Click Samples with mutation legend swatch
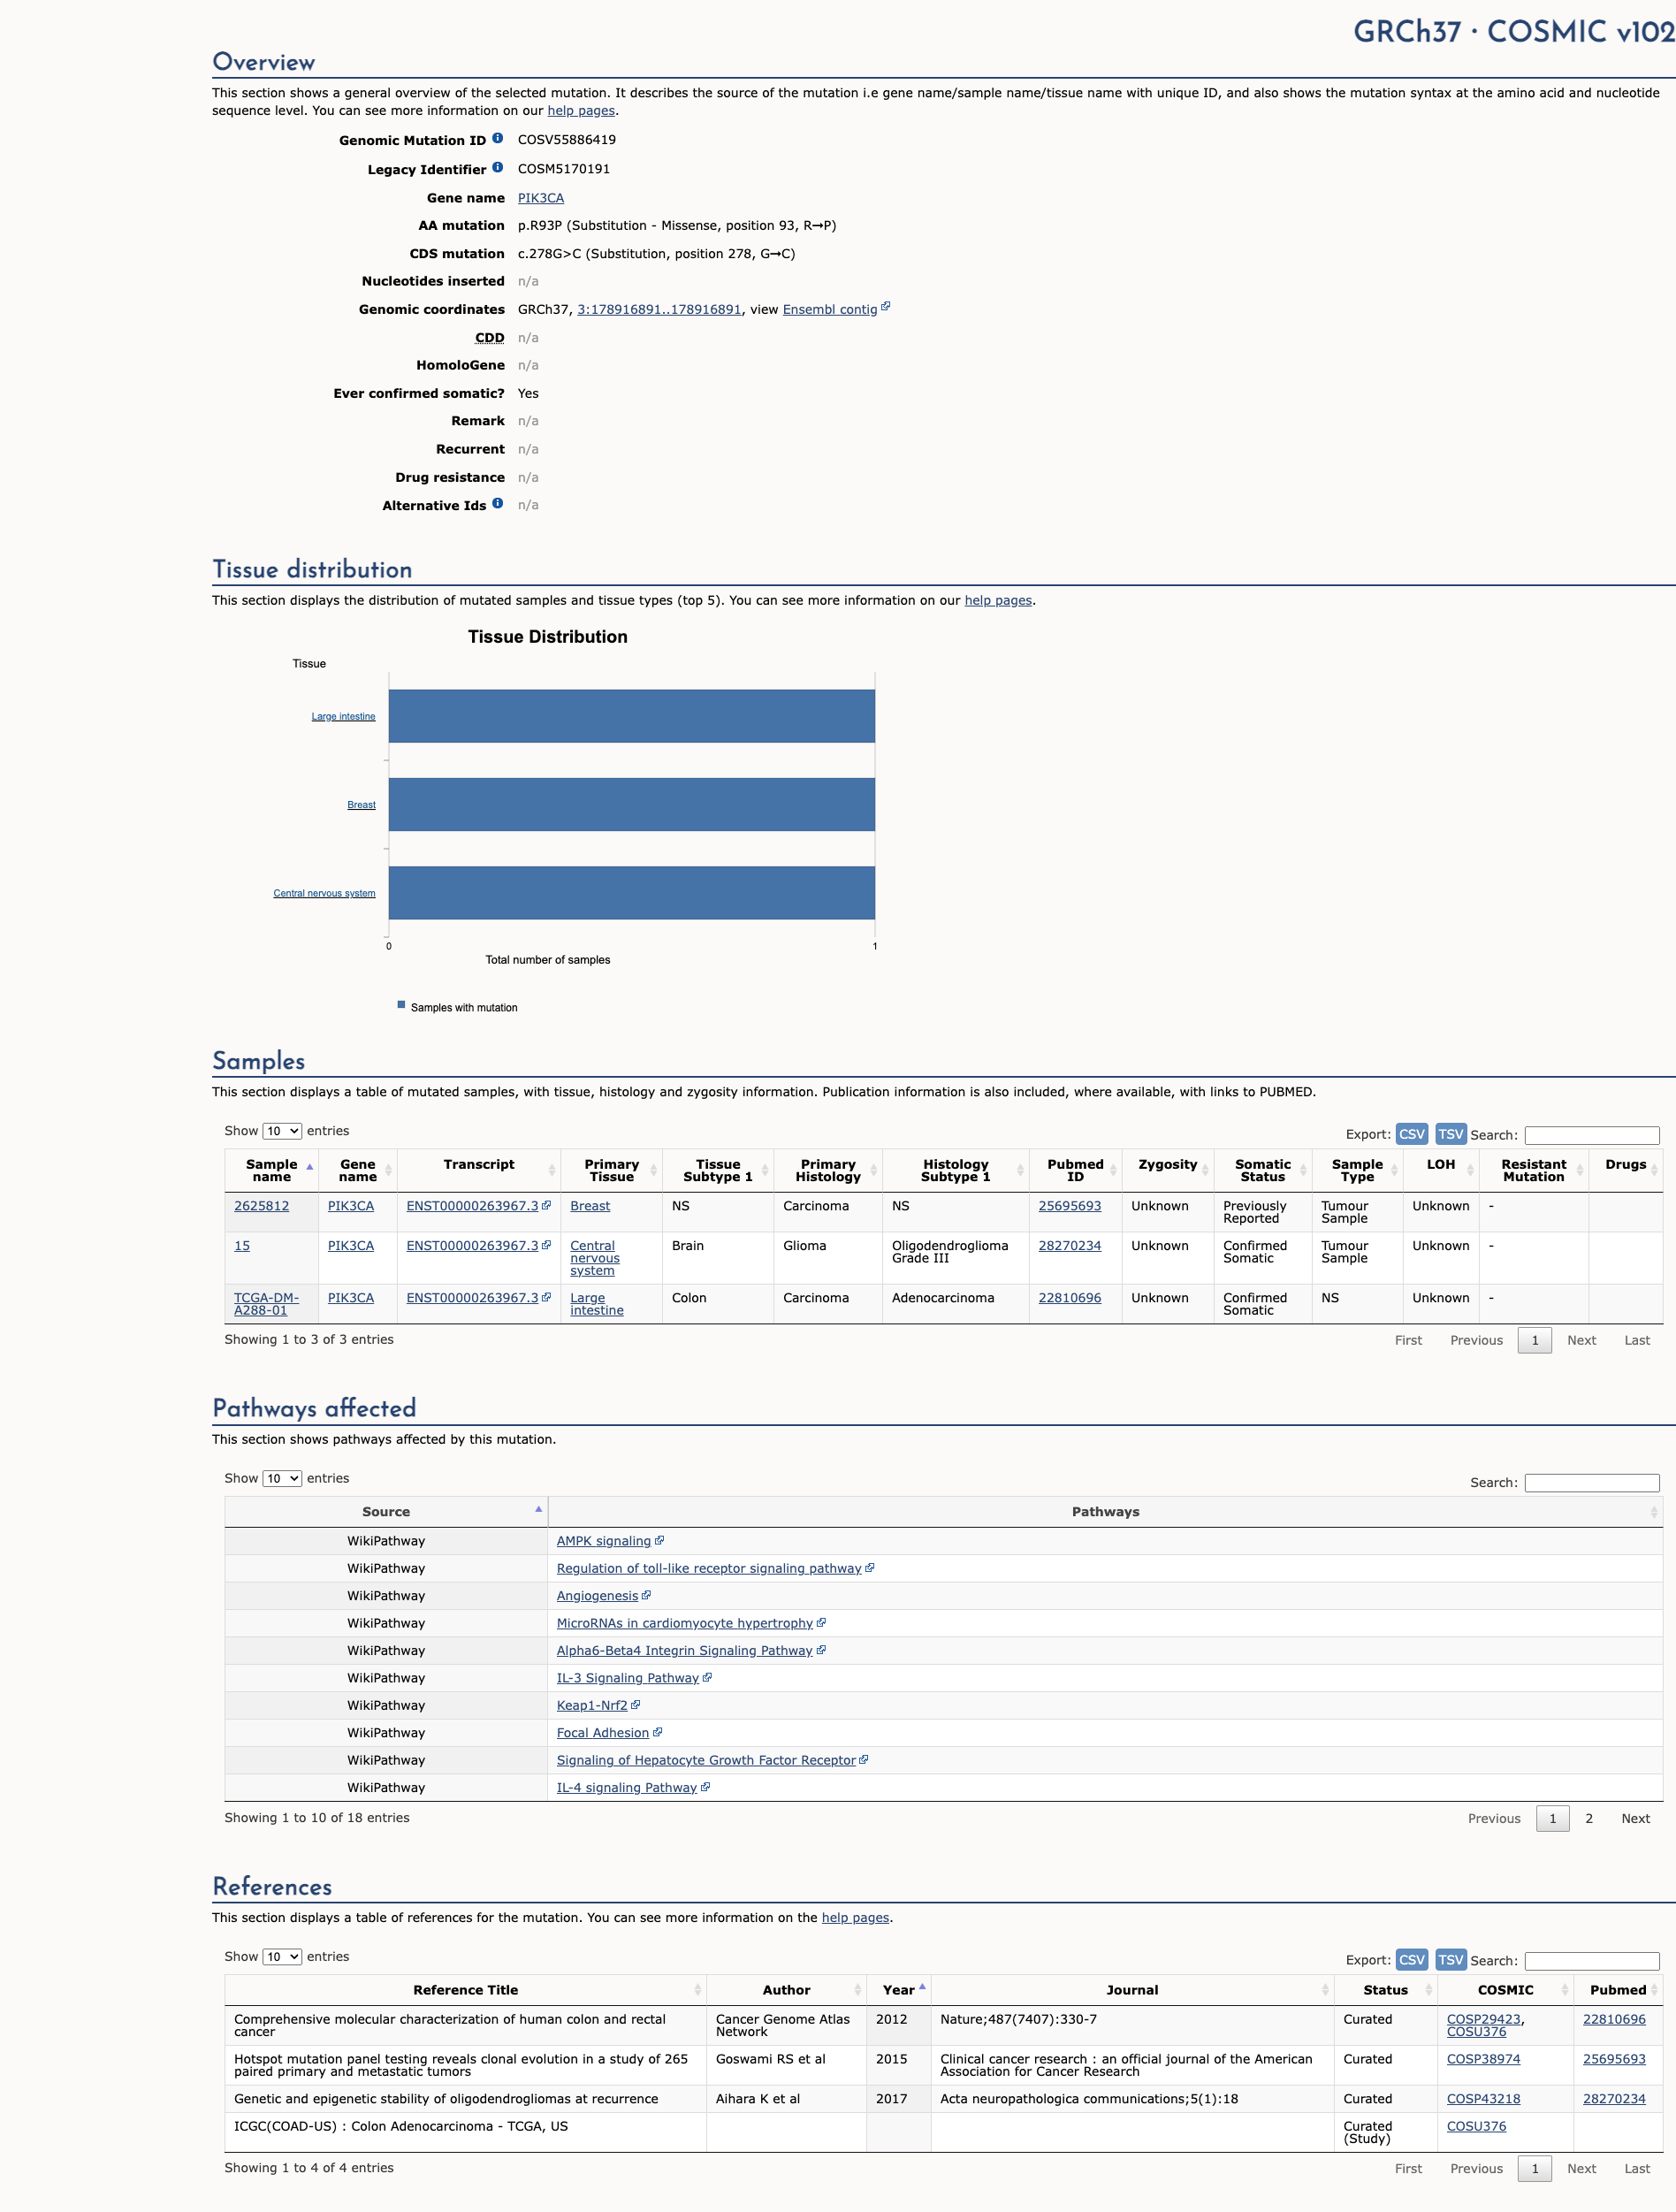1676x2212 pixels. [x=401, y=1005]
